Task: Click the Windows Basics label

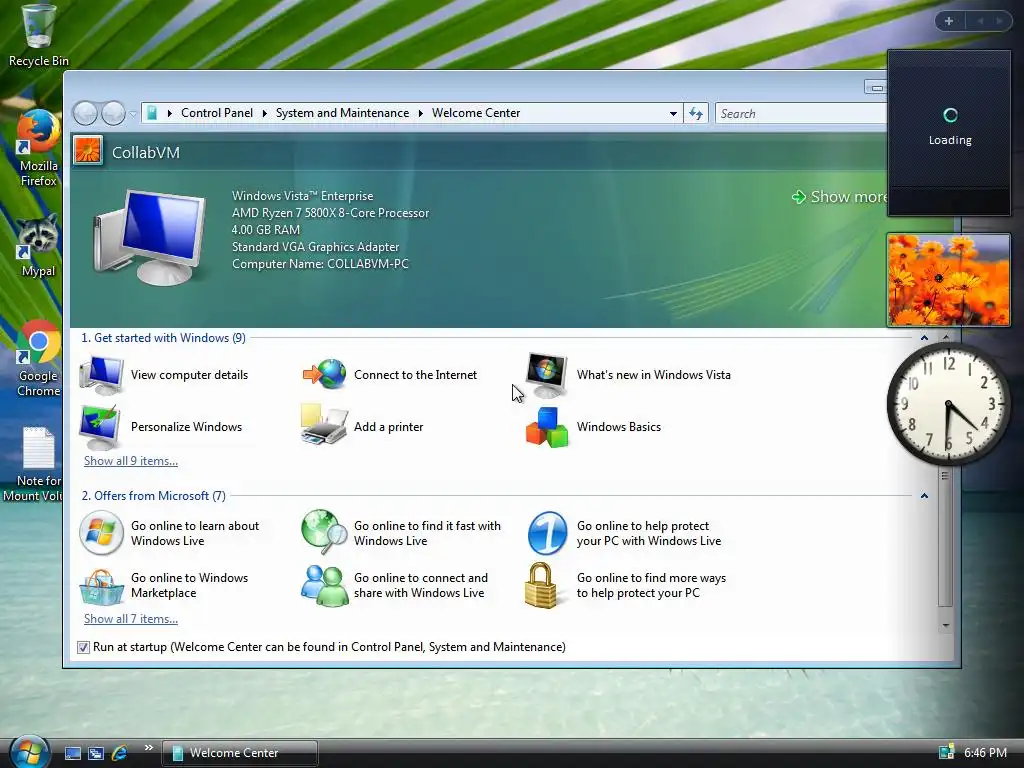Action: [x=618, y=427]
